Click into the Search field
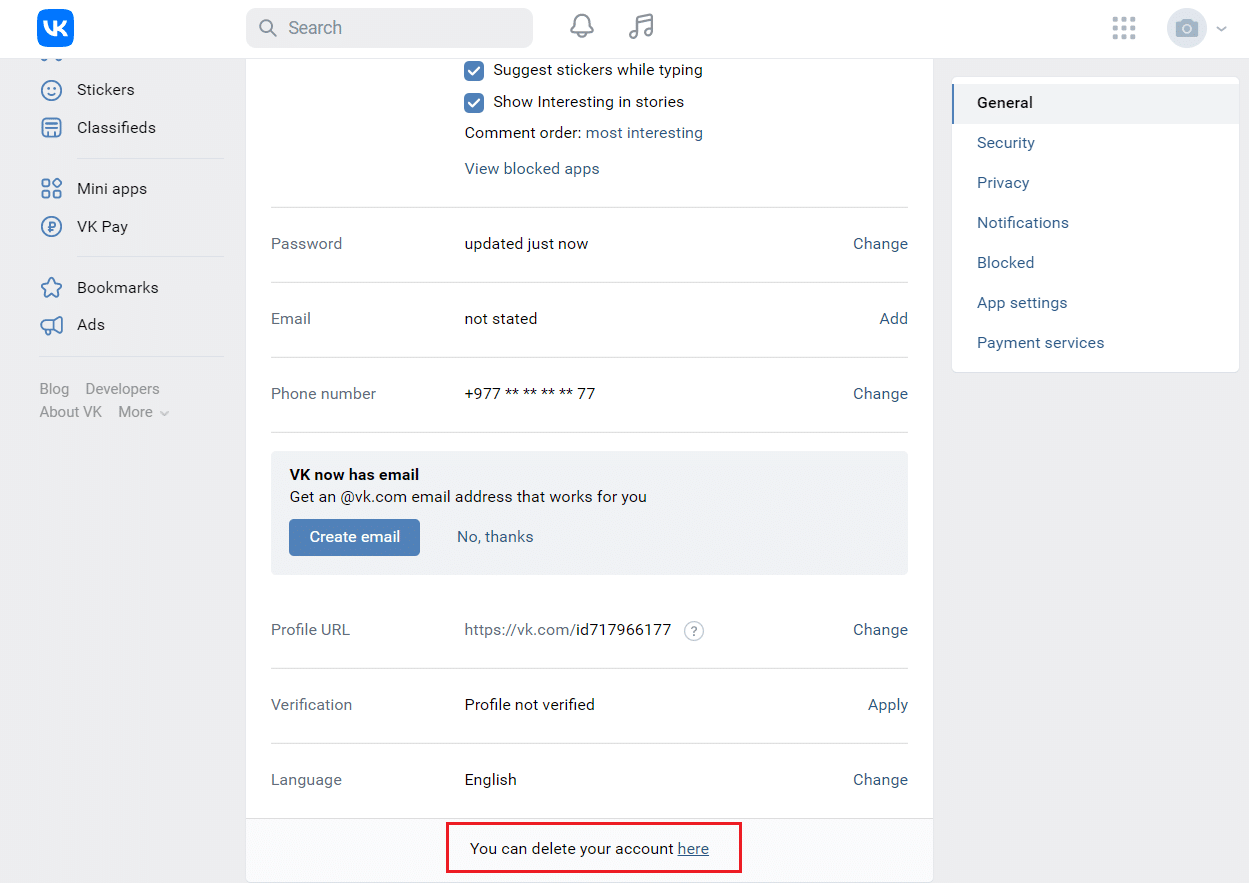The height and width of the screenshot is (883, 1249). click(389, 28)
